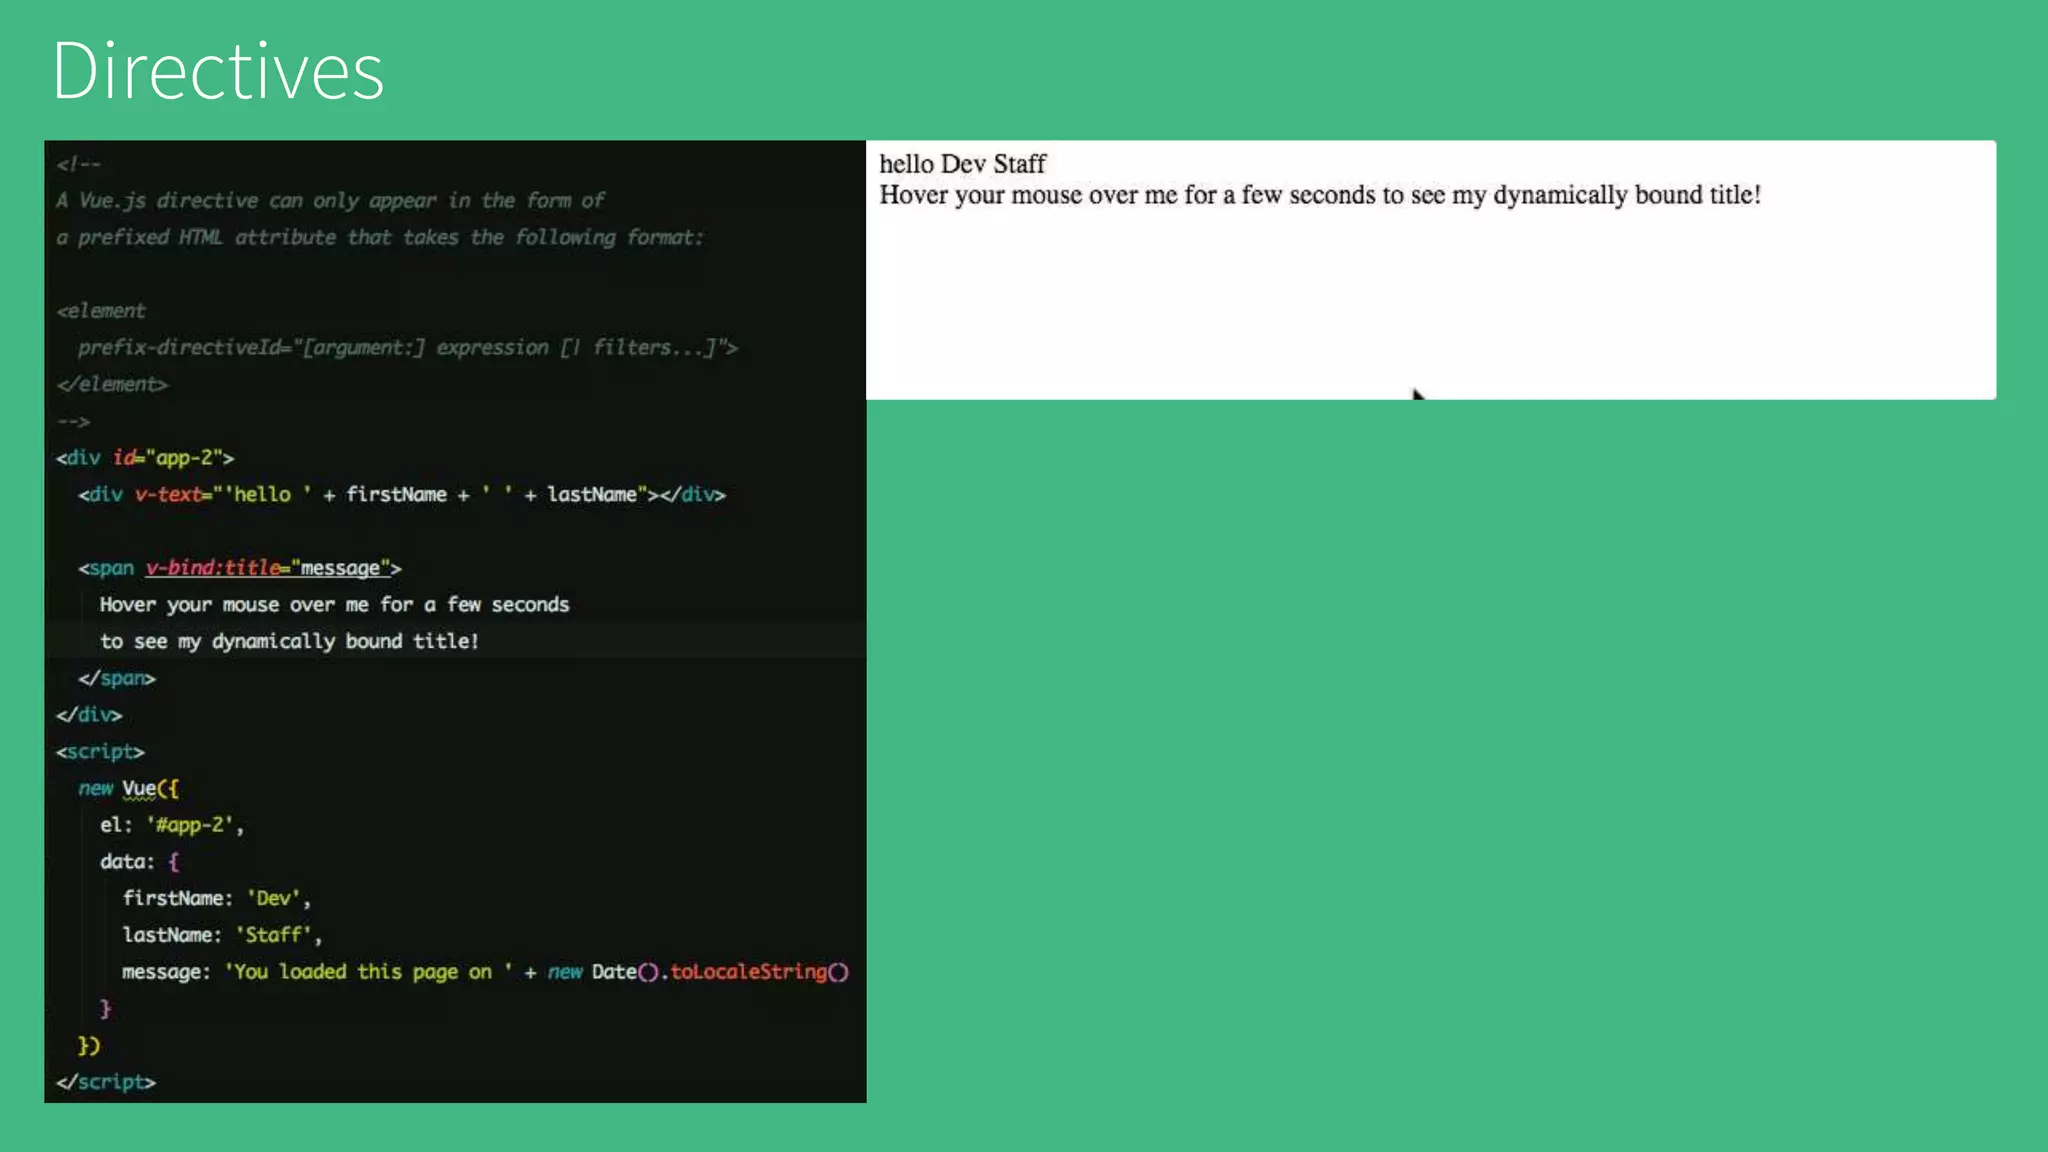
Task: Click the "data: {" code line
Action: (x=139, y=862)
